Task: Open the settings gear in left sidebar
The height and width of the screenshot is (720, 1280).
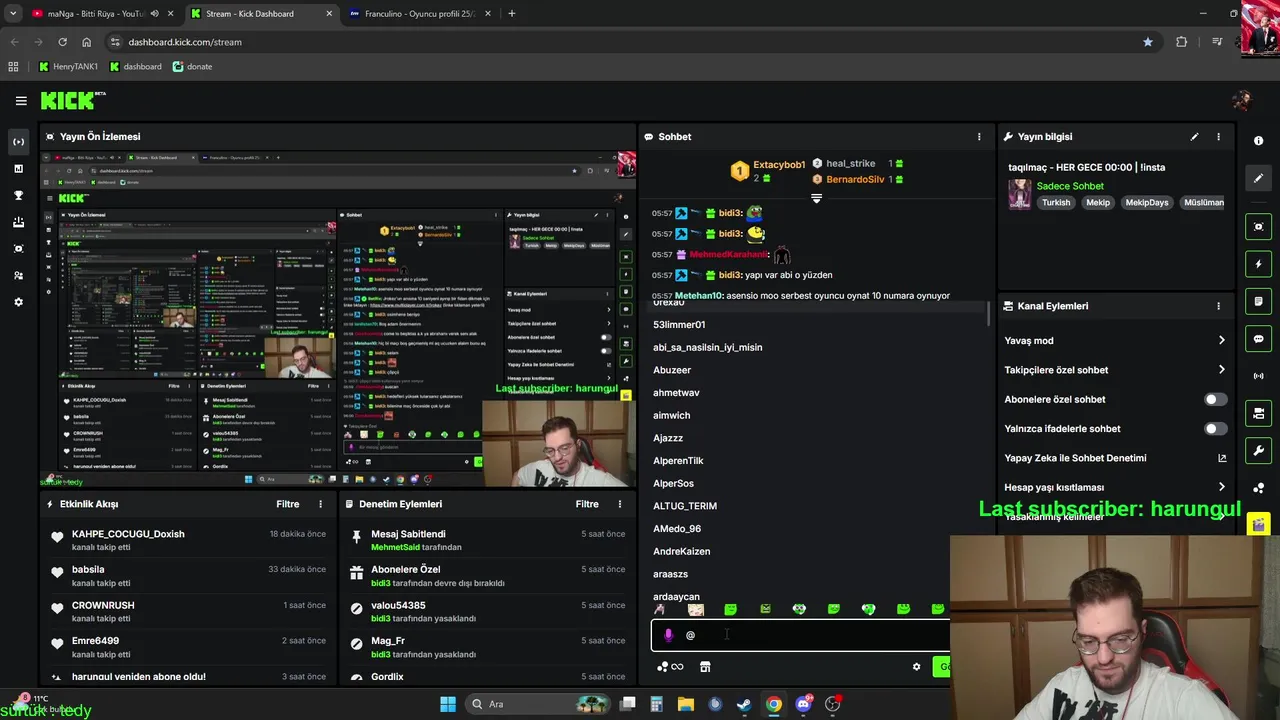Action: 18,302
